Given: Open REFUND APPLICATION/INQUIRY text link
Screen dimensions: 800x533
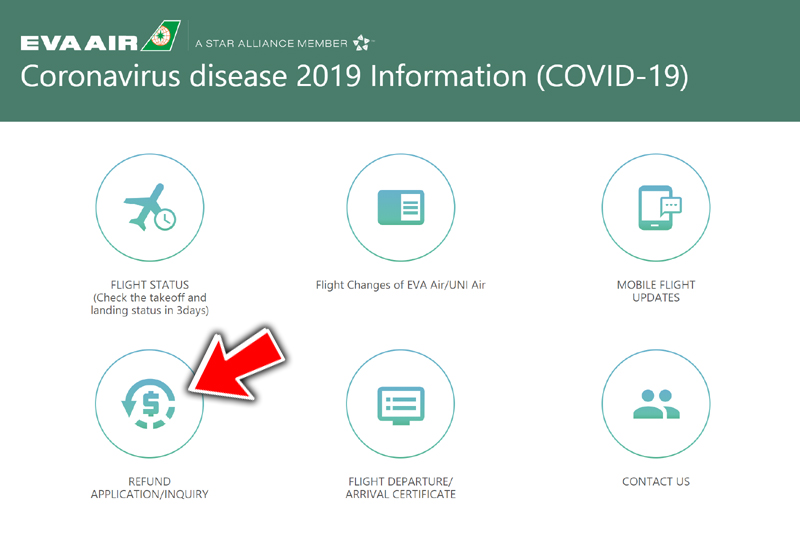Looking at the screenshot, I should pyautogui.click(x=149, y=488).
